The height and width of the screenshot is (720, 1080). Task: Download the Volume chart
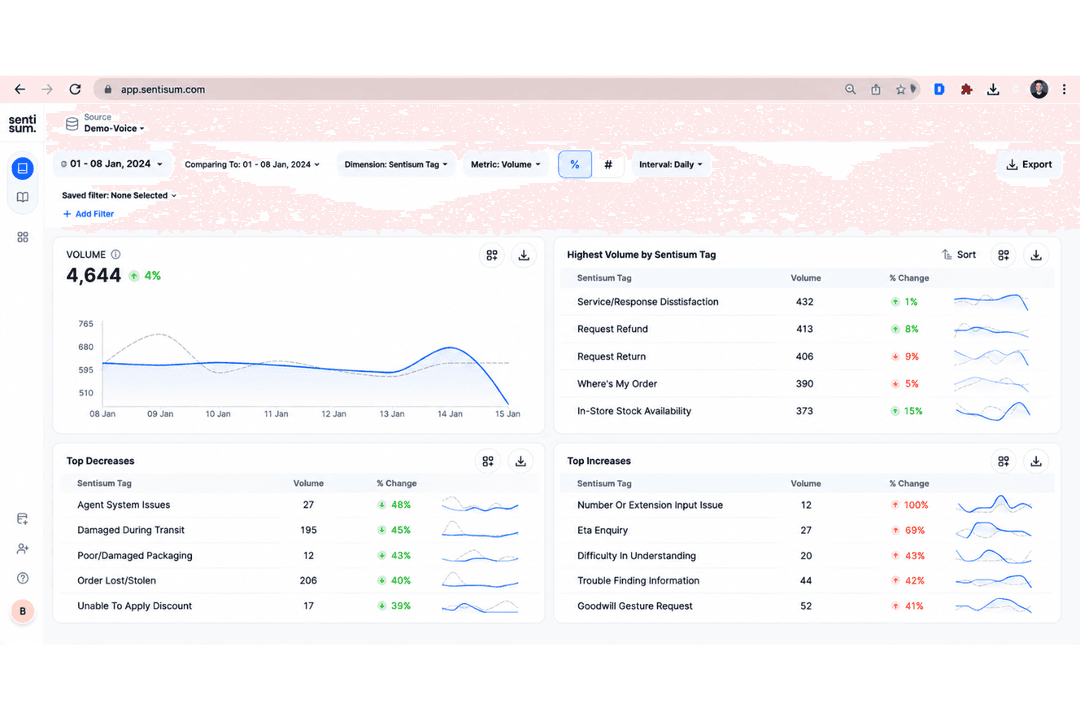pyautogui.click(x=524, y=256)
